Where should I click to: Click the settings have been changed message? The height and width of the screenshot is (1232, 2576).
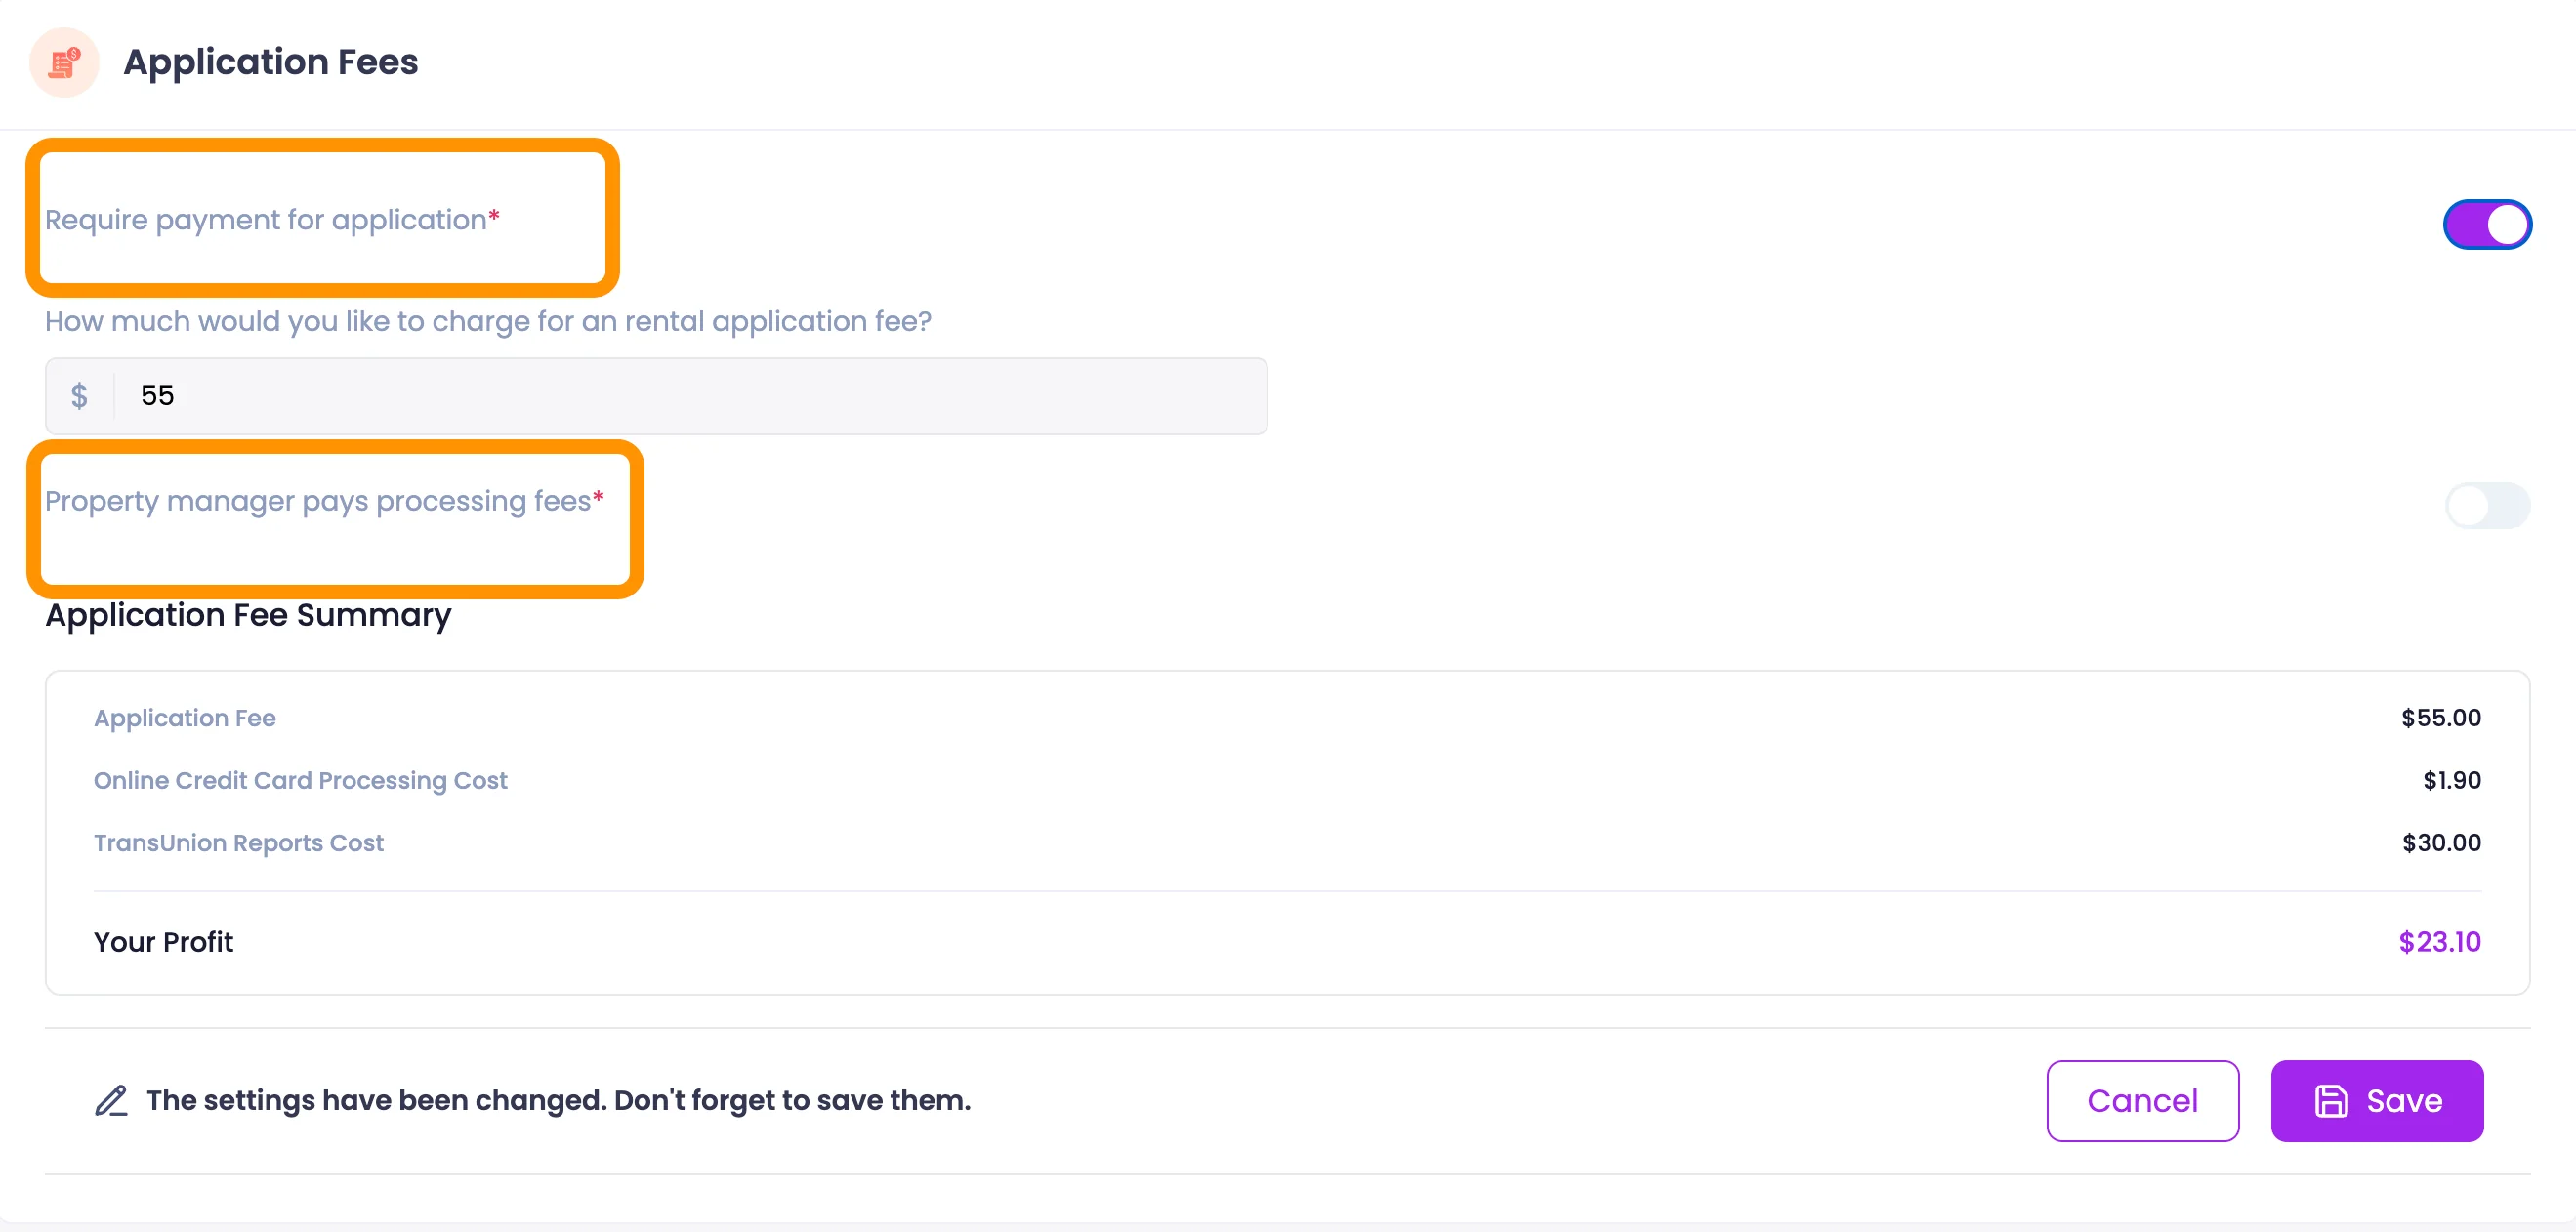pyautogui.click(x=558, y=1100)
